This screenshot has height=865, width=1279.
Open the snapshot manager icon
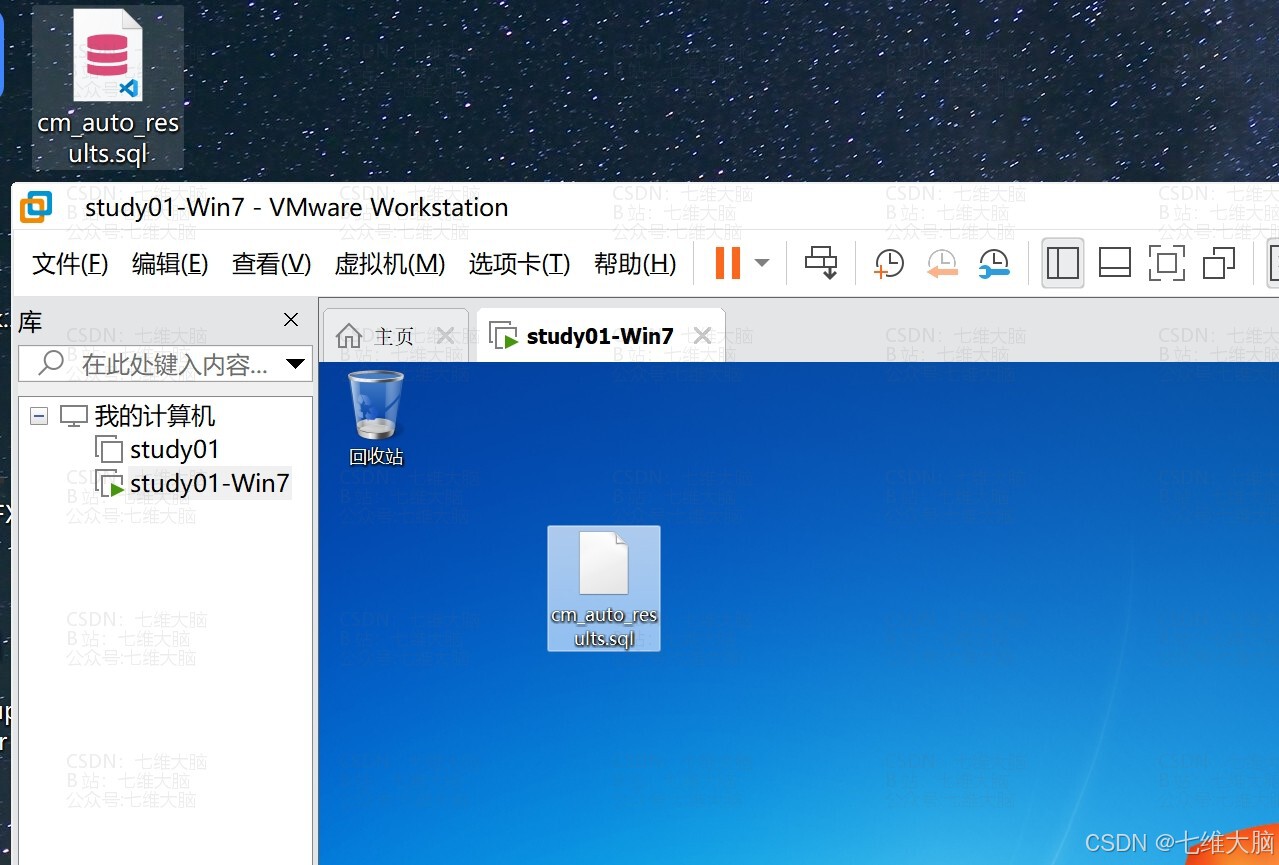pos(994,264)
